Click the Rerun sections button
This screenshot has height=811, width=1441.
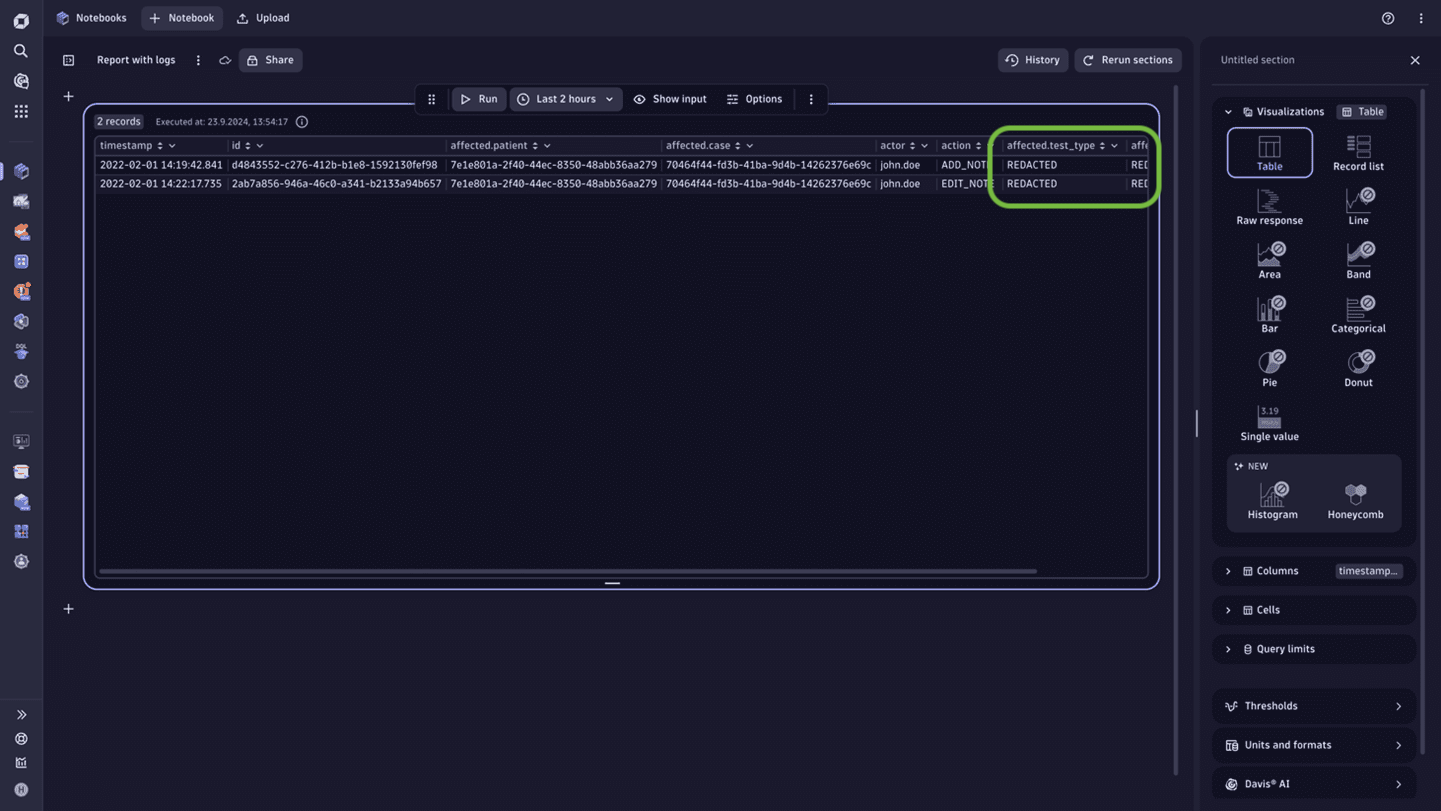click(1128, 60)
